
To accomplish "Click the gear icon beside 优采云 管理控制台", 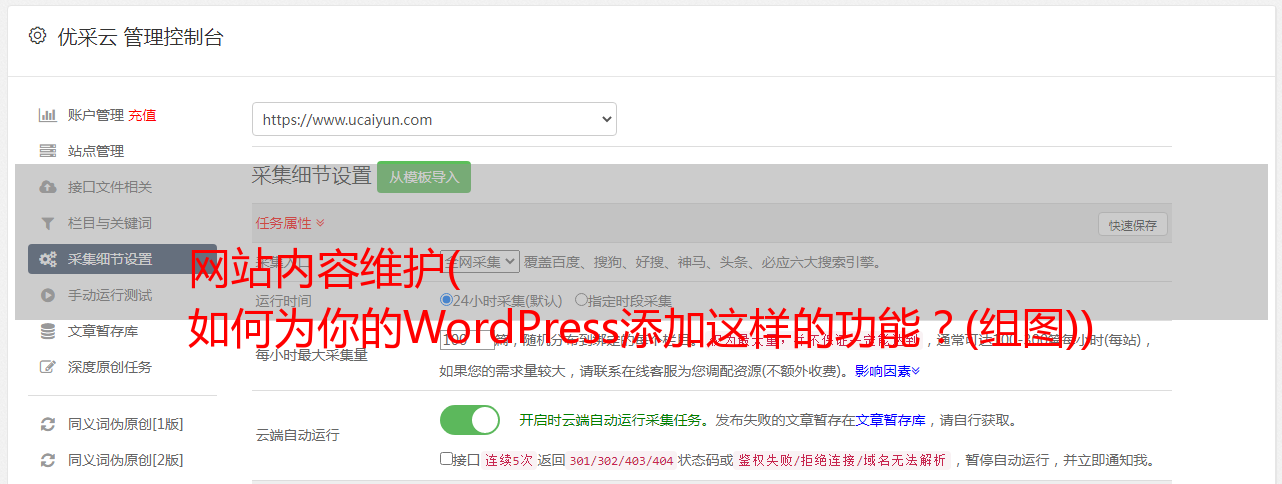I will [37, 37].
